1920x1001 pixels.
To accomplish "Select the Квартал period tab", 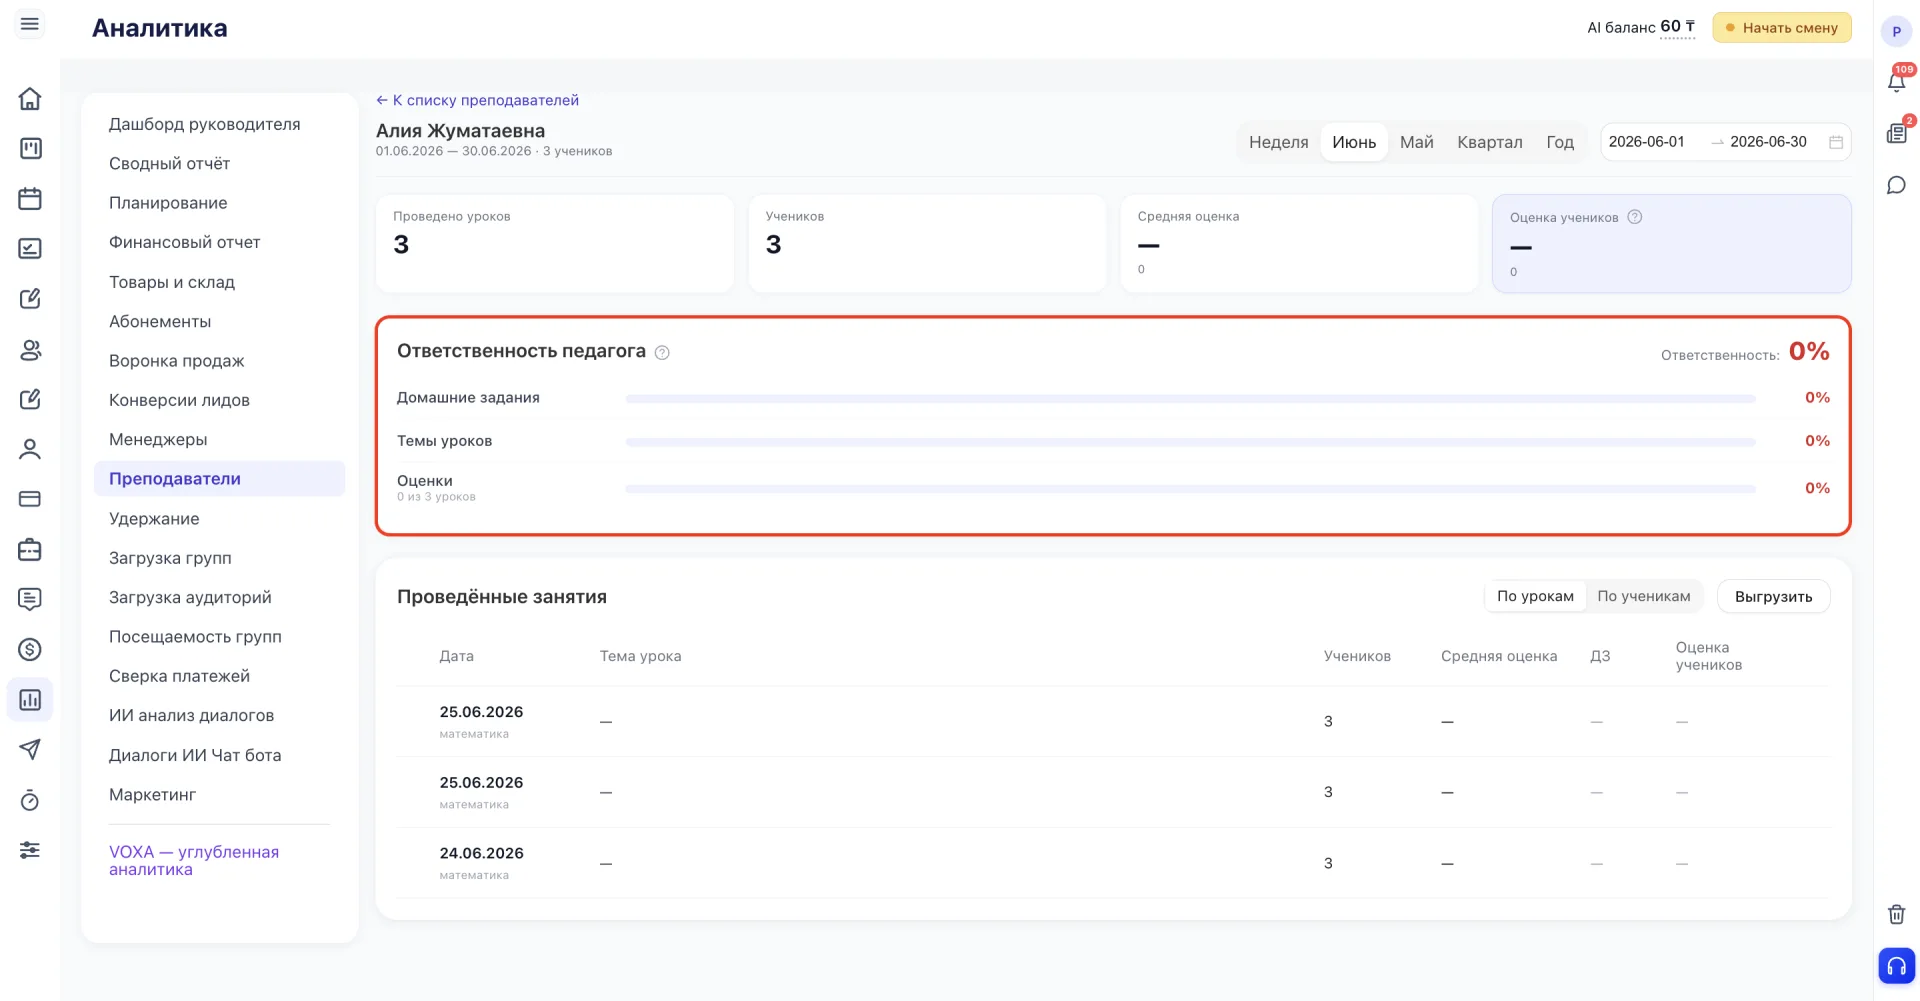I will (x=1490, y=142).
